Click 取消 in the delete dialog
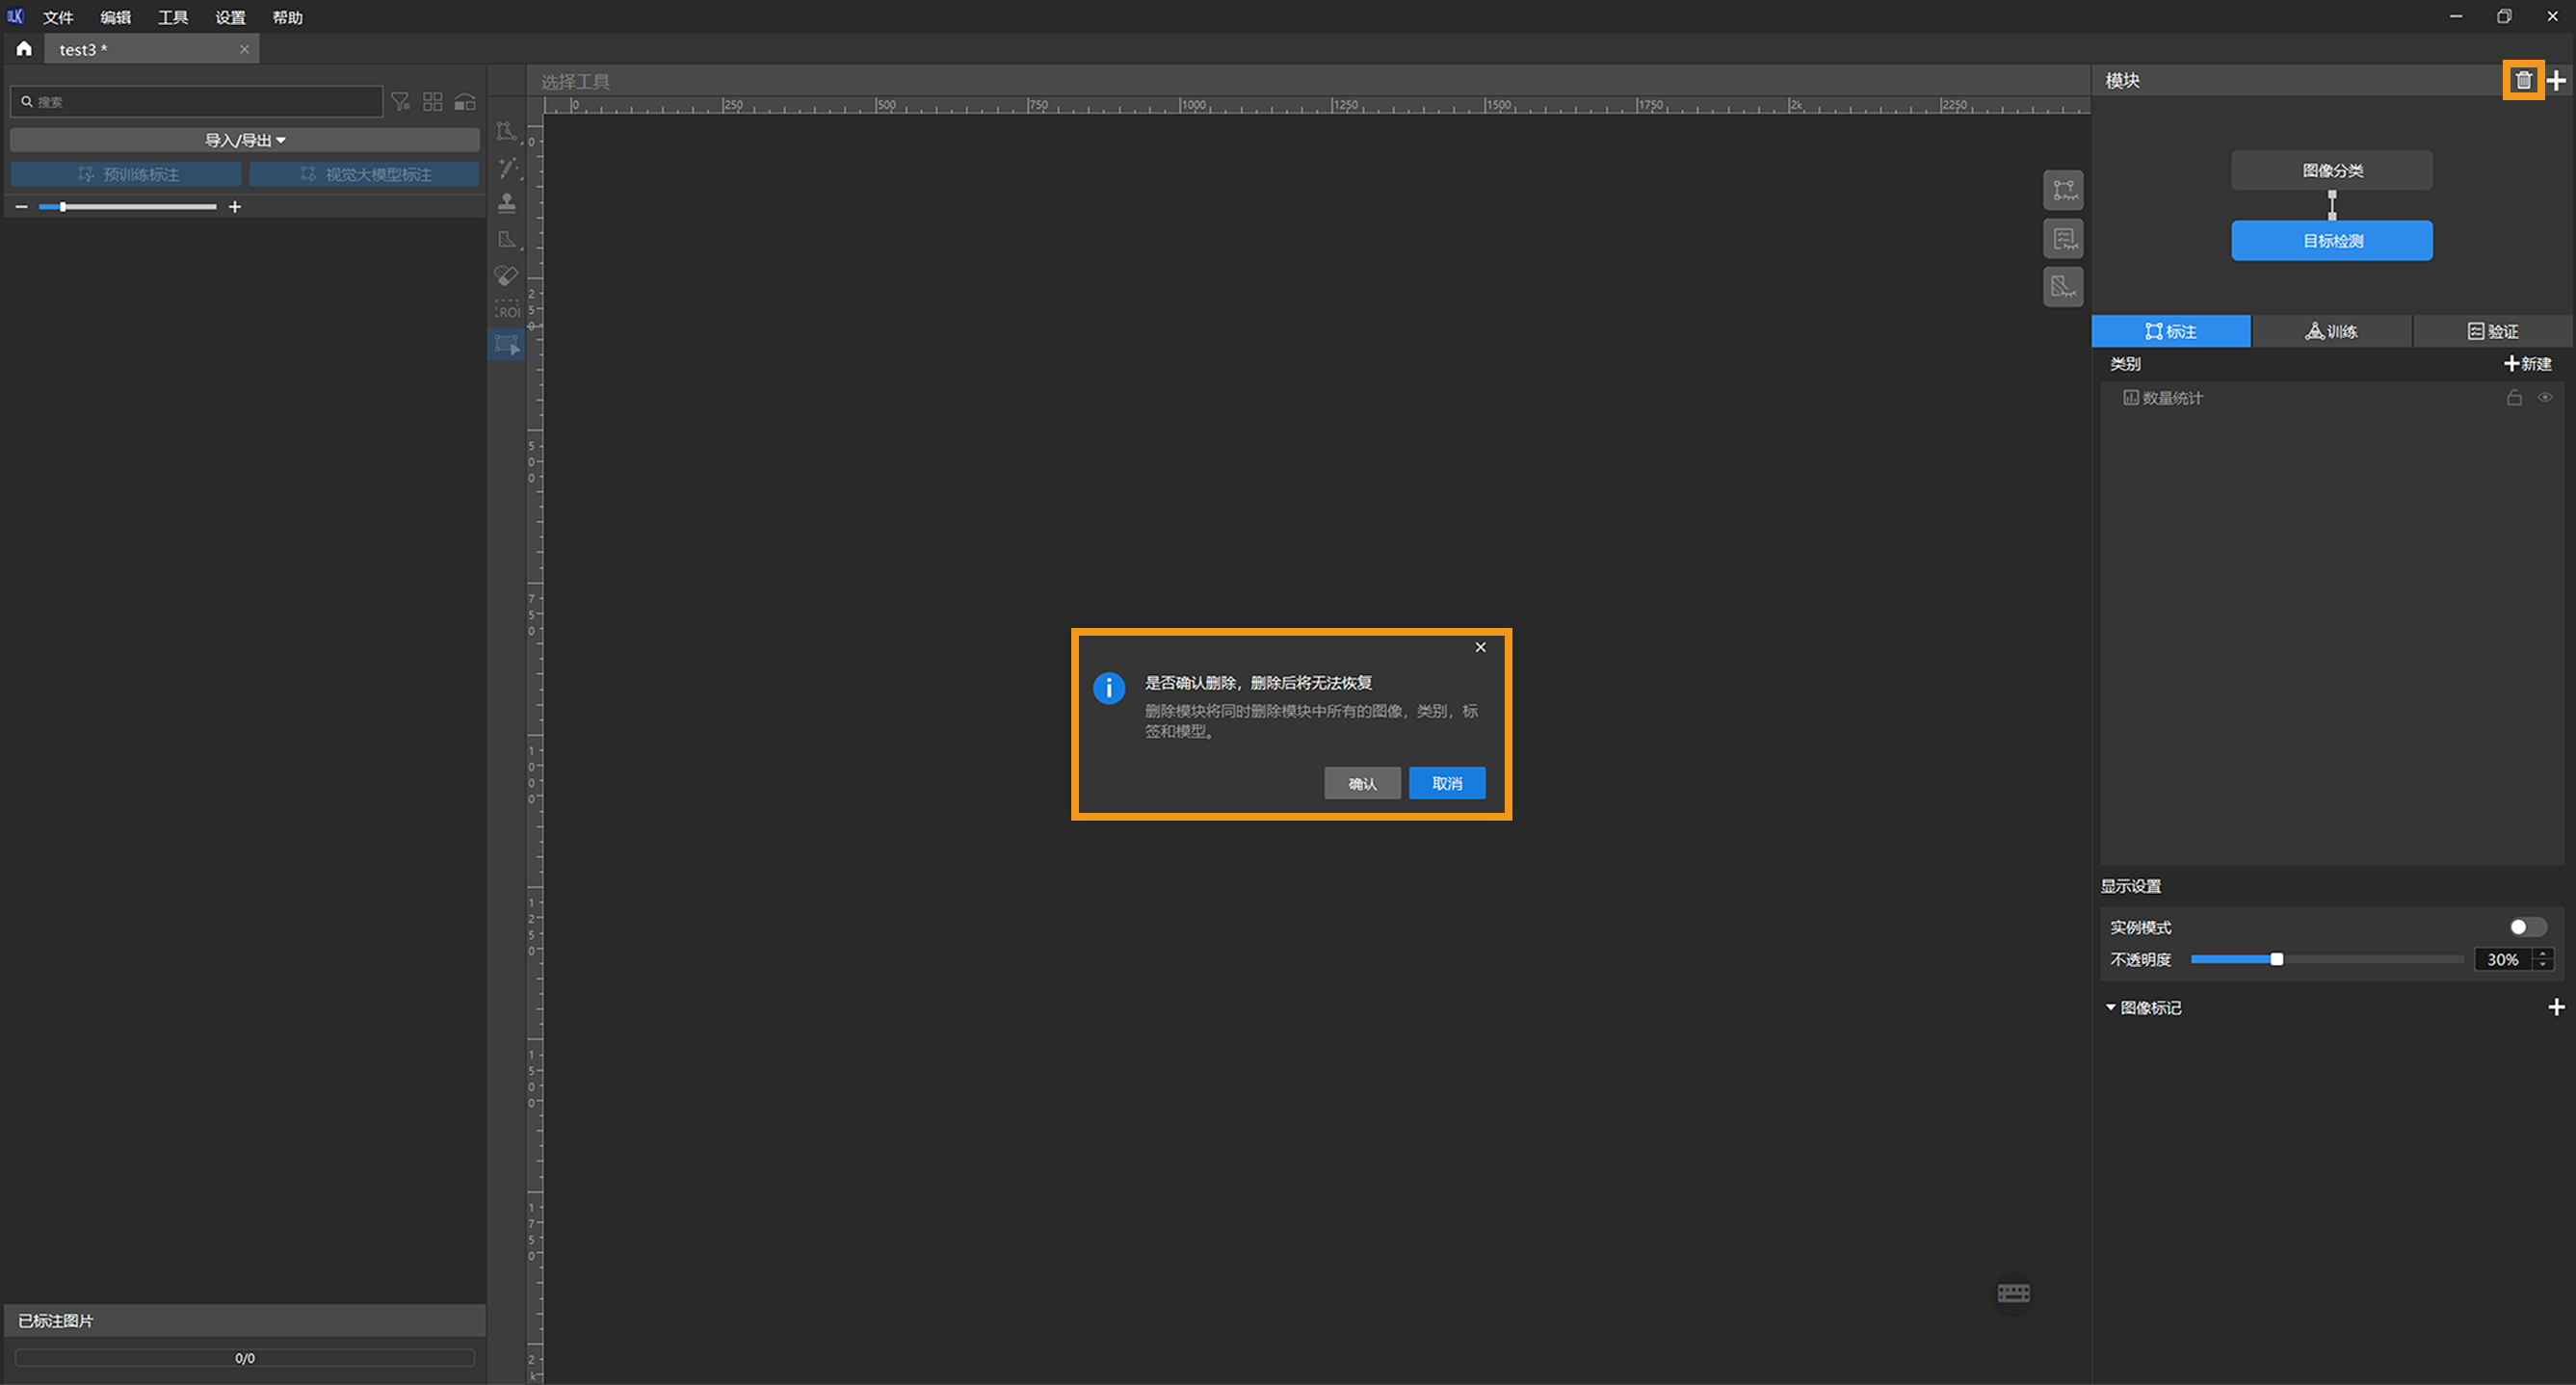Screen dimensions: 2576x1385 1446,783
